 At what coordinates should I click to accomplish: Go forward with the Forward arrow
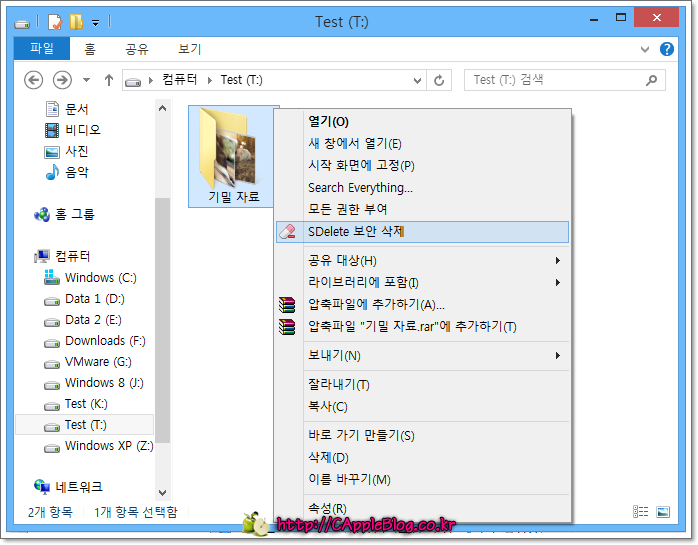[x=62, y=80]
